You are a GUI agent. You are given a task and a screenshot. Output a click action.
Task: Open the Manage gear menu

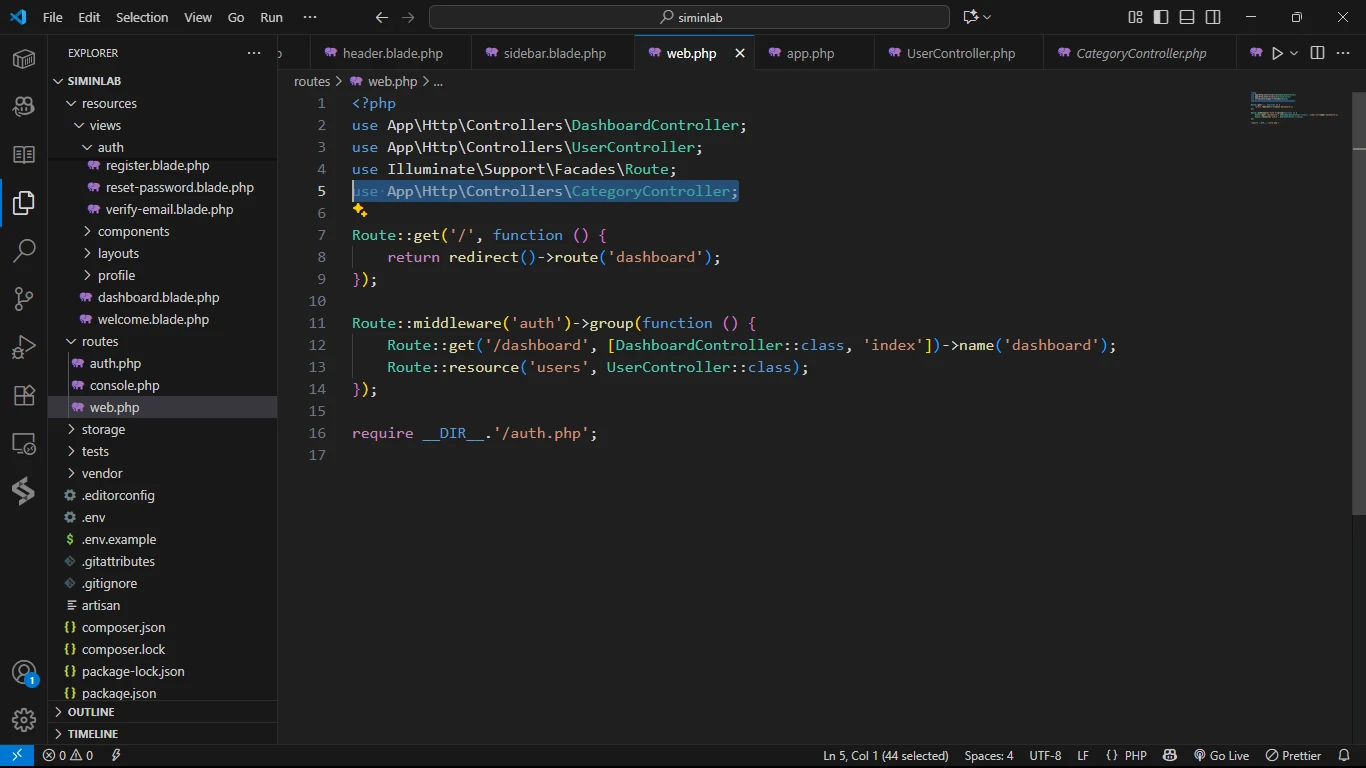24,720
